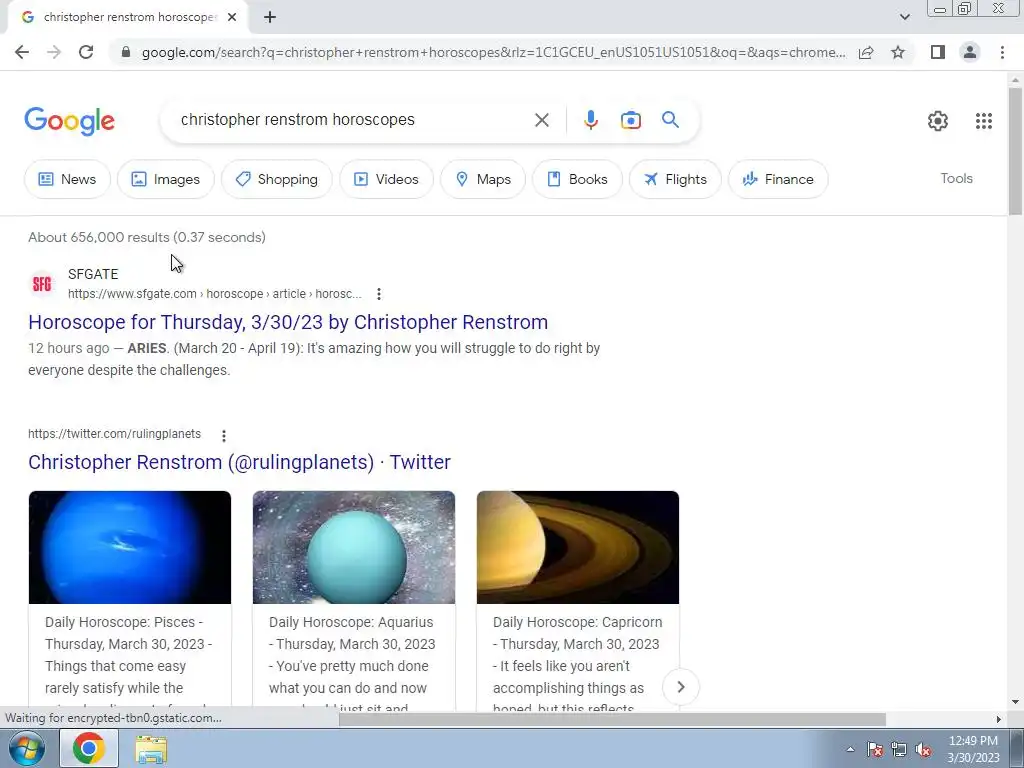
Task: Open the Neptune image Pisces card
Action: [x=130, y=547]
